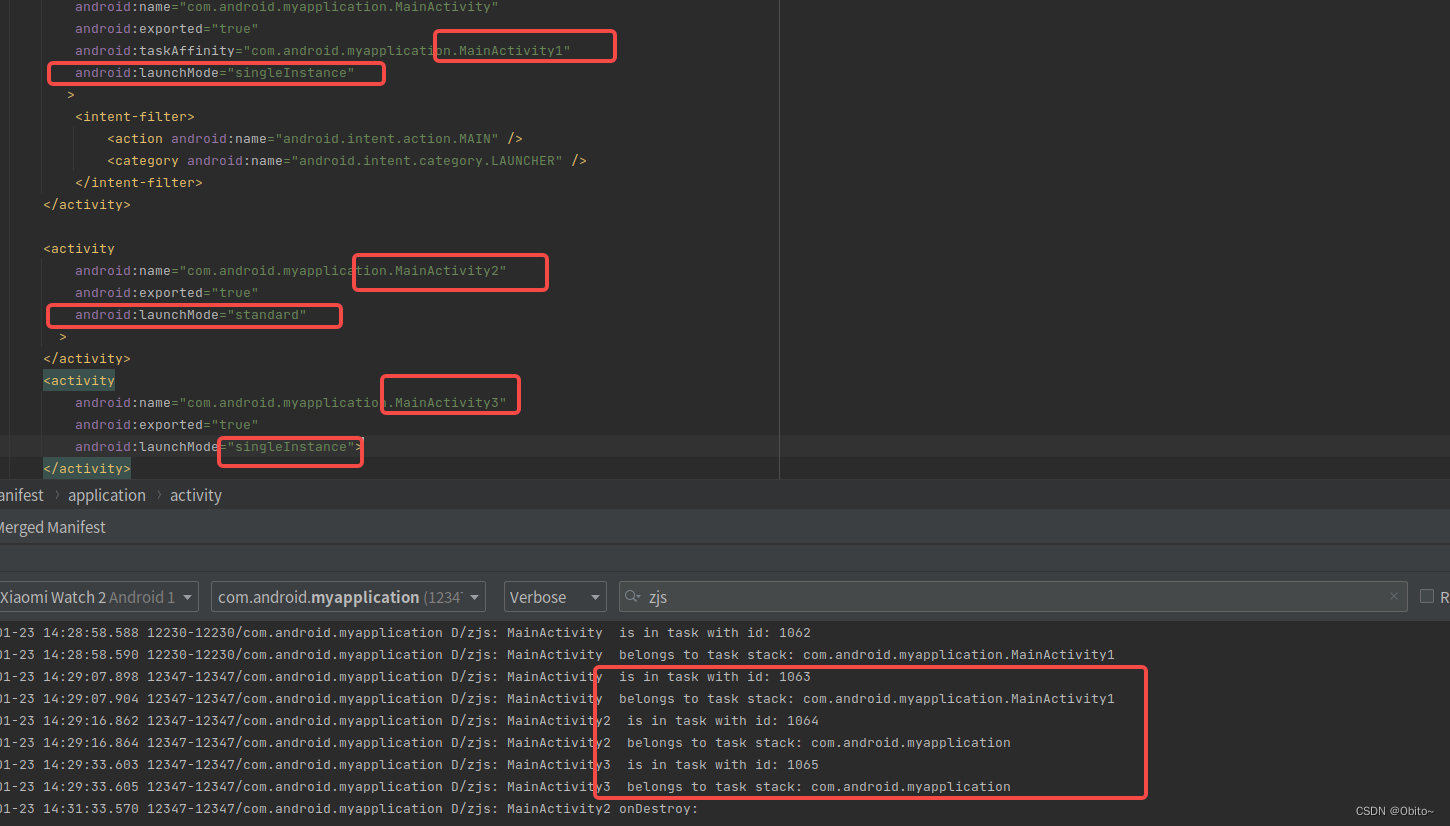Click the highlighted opening <activity tag
1450x826 pixels.
79,381
